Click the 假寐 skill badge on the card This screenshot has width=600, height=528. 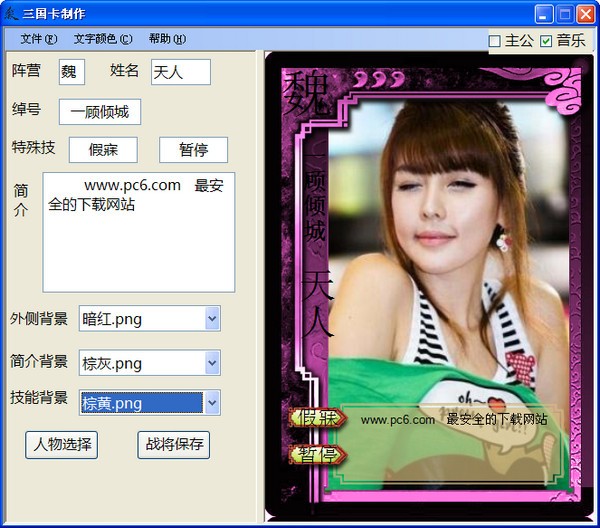[x=317, y=419]
